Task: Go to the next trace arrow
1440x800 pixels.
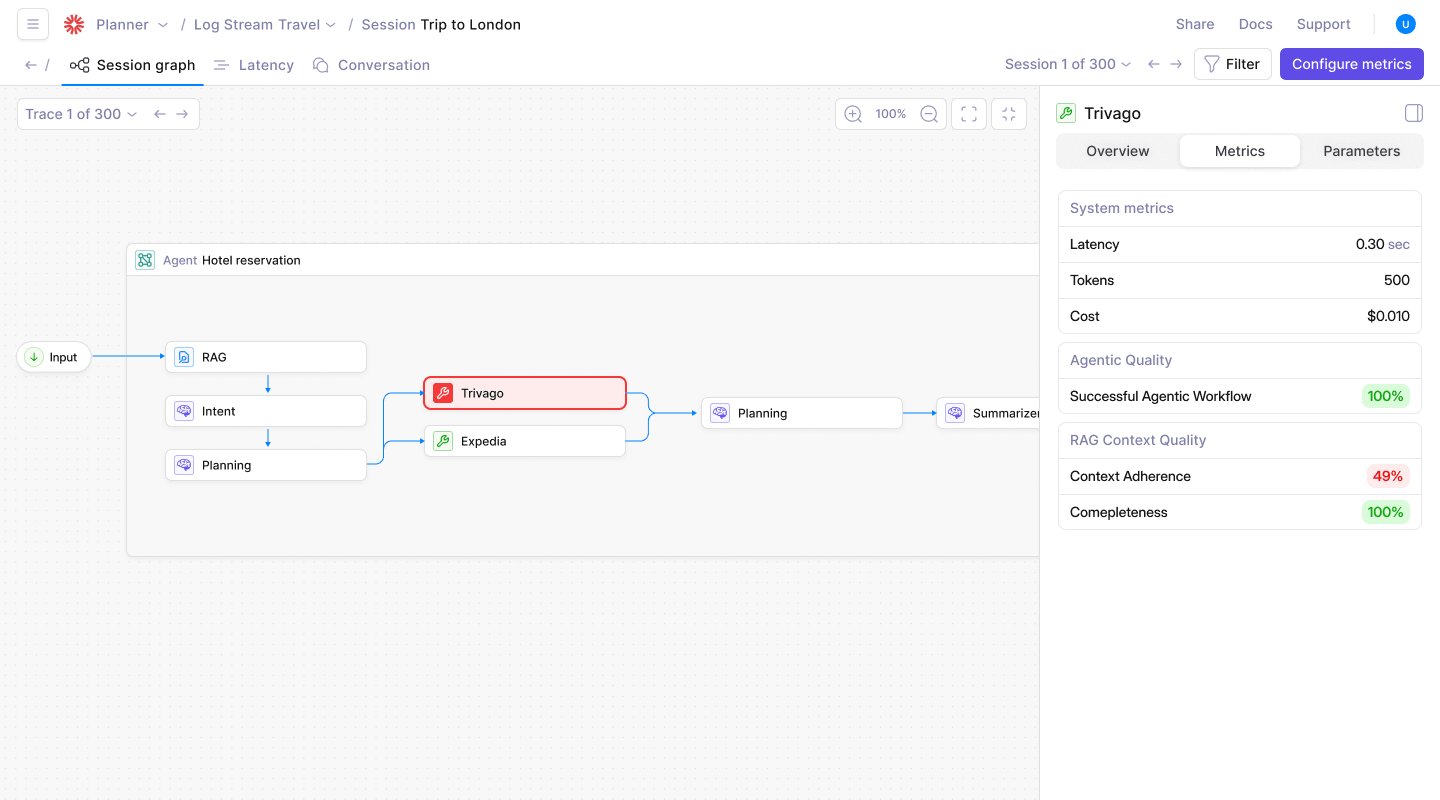Action: pos(182,114)
